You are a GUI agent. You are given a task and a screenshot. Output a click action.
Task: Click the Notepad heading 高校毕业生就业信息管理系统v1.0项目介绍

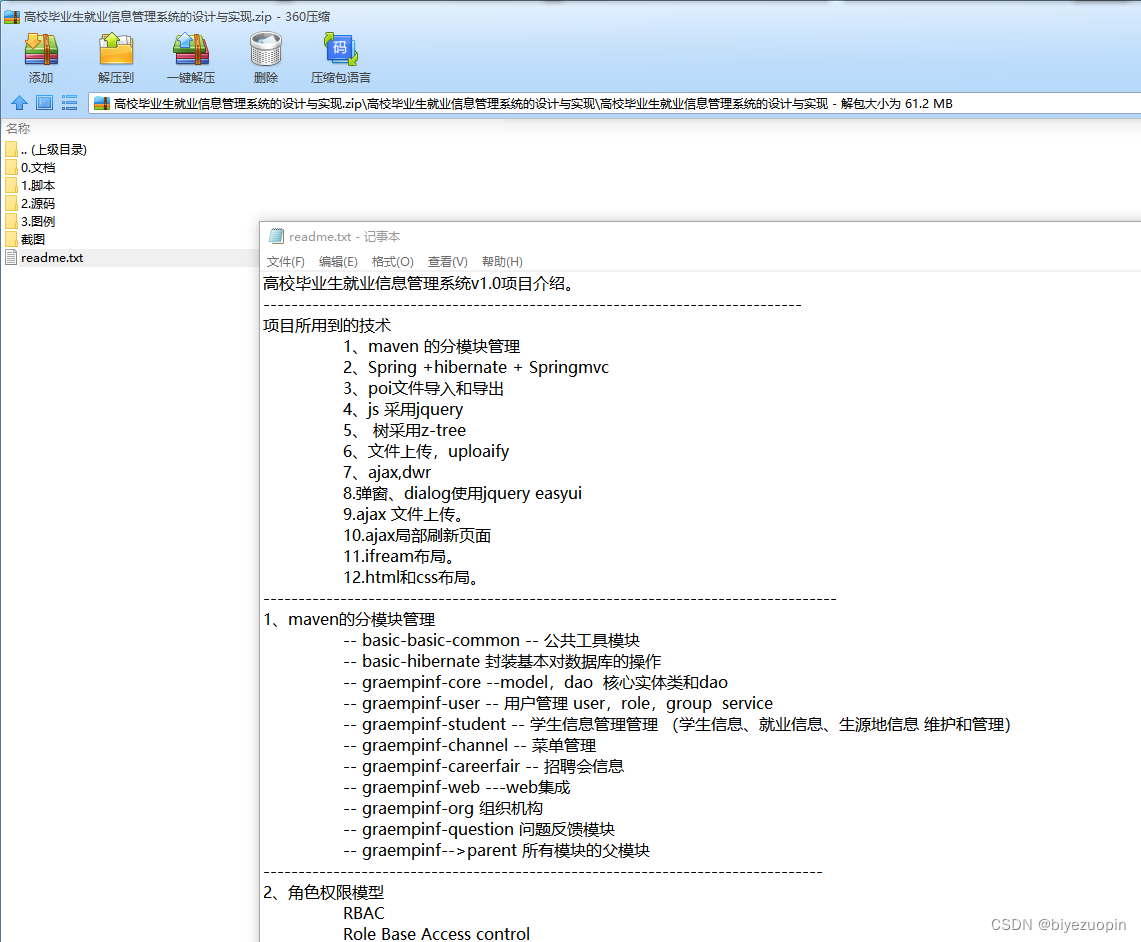(421, 284)
